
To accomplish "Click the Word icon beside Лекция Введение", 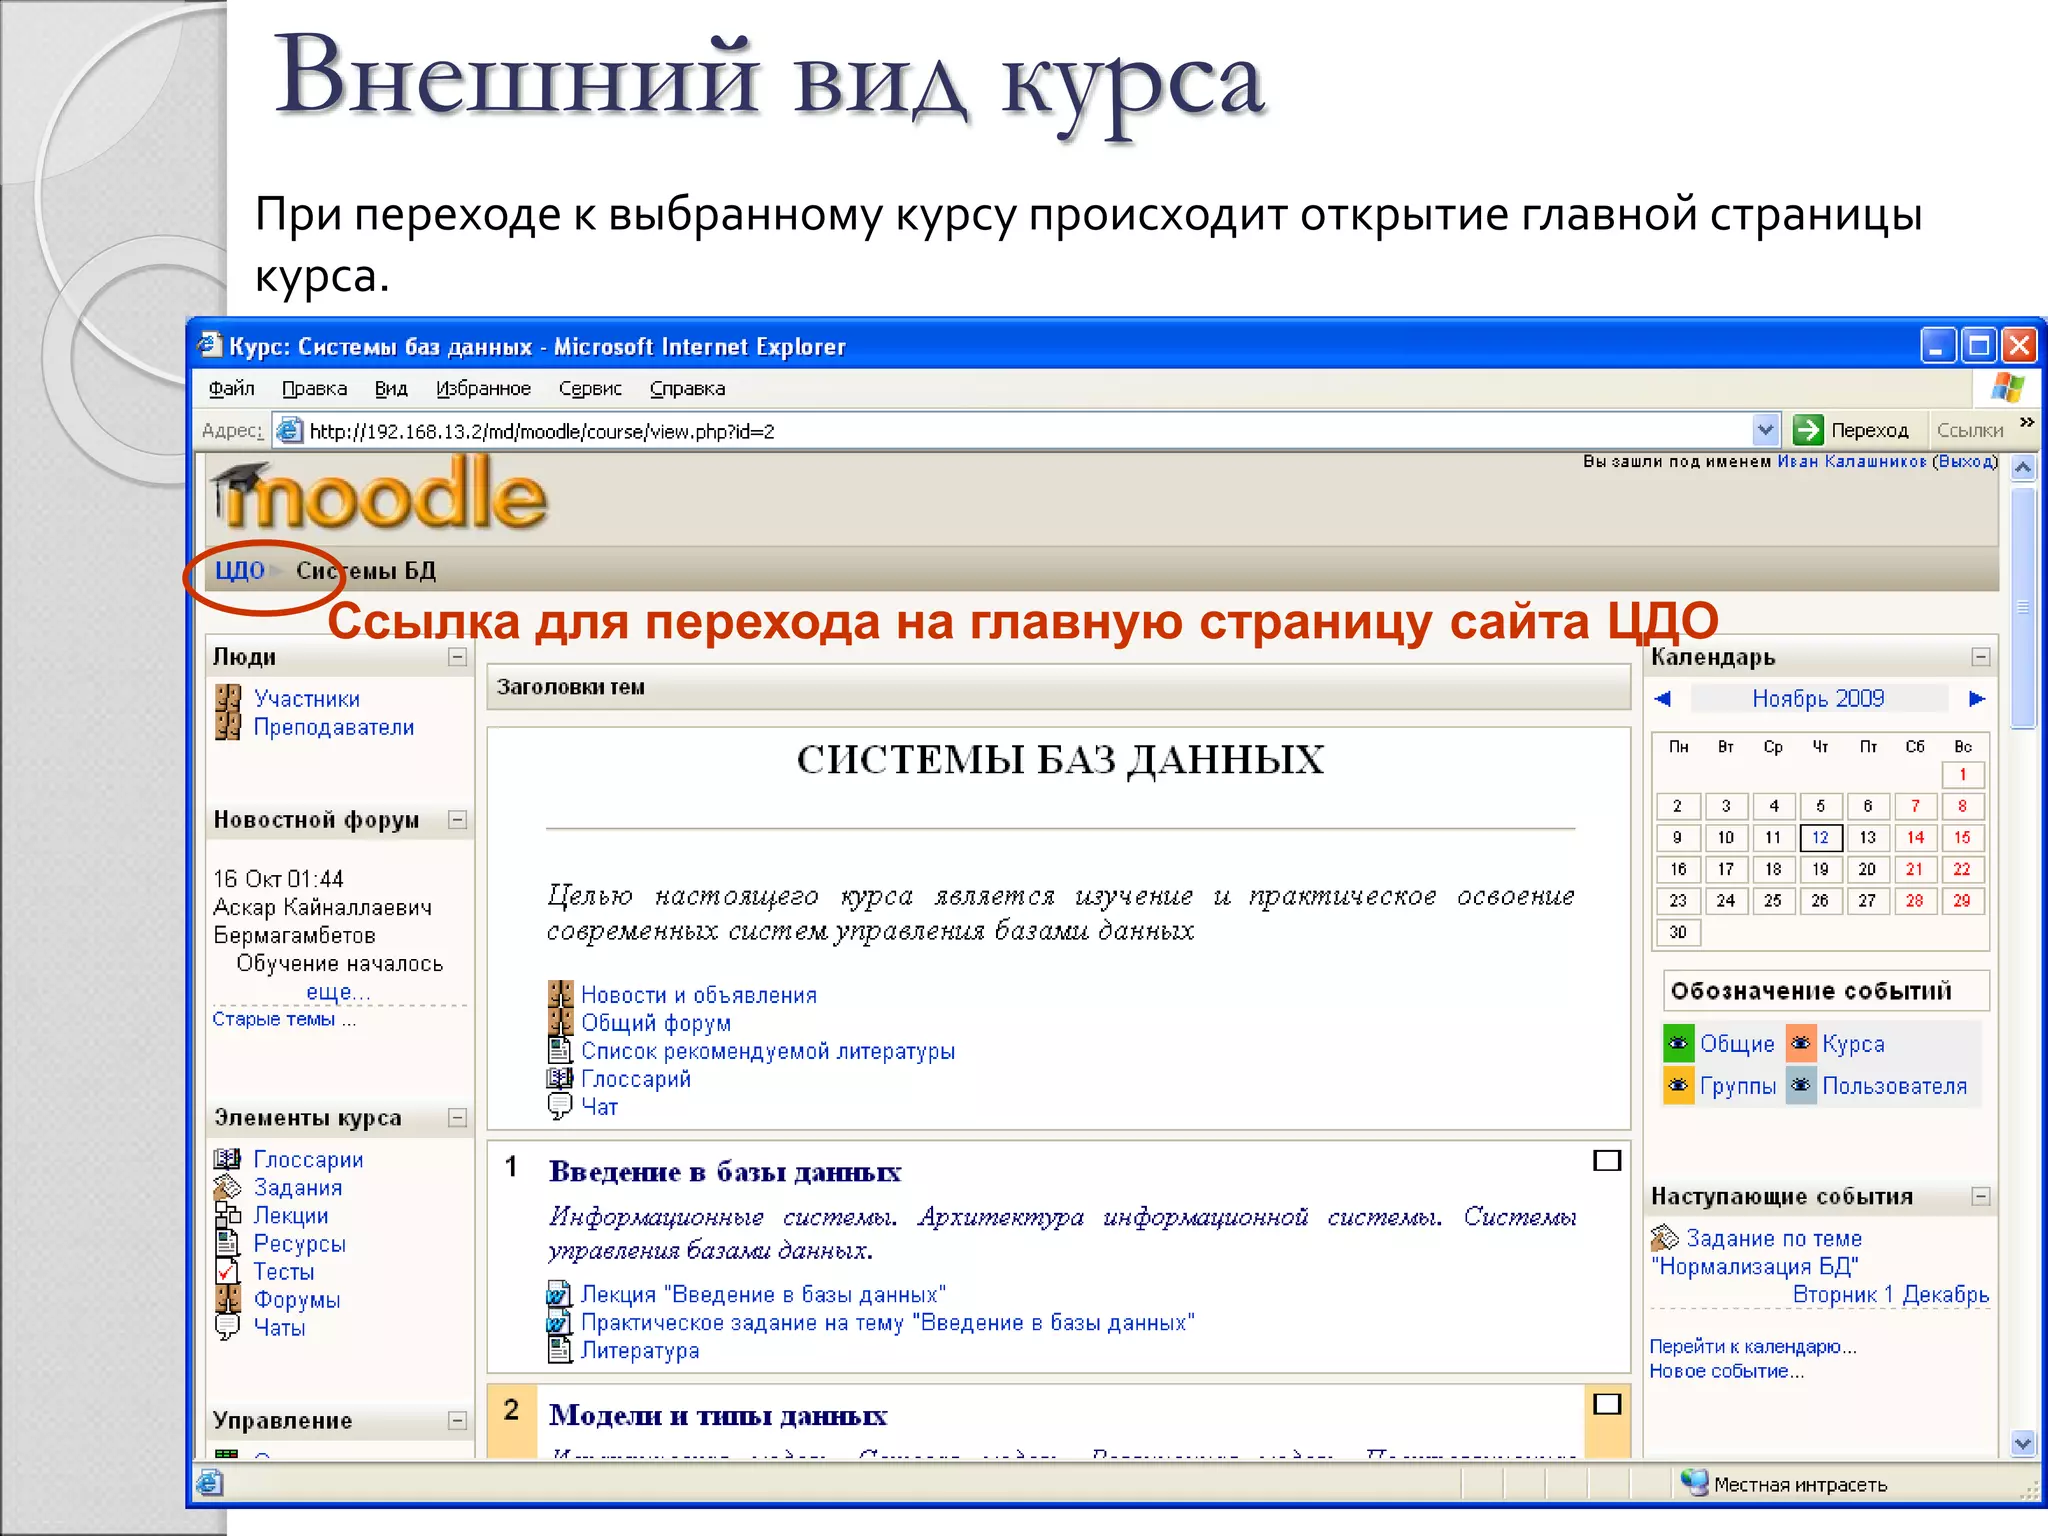I will (x=559, y=1293).
